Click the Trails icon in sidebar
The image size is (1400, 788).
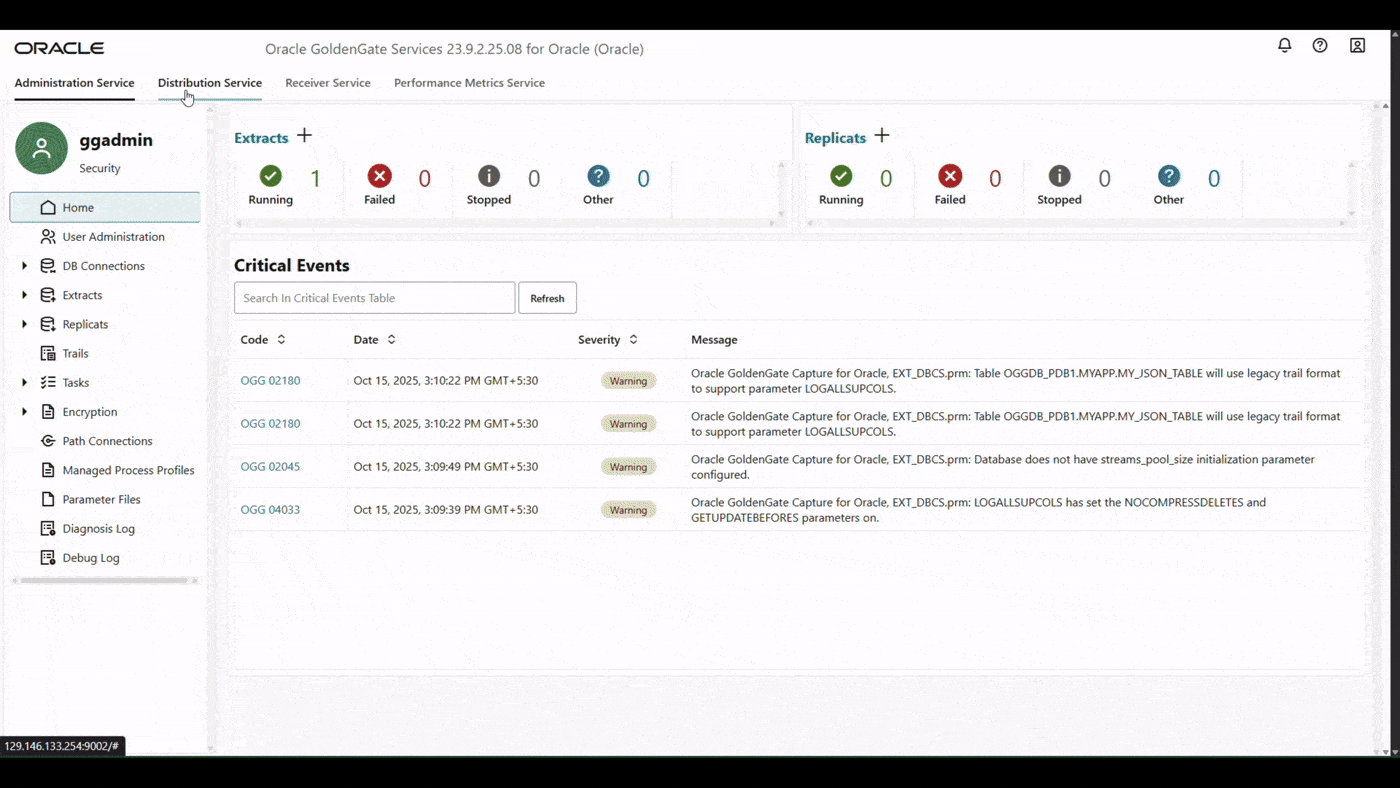tap(48, 353)
